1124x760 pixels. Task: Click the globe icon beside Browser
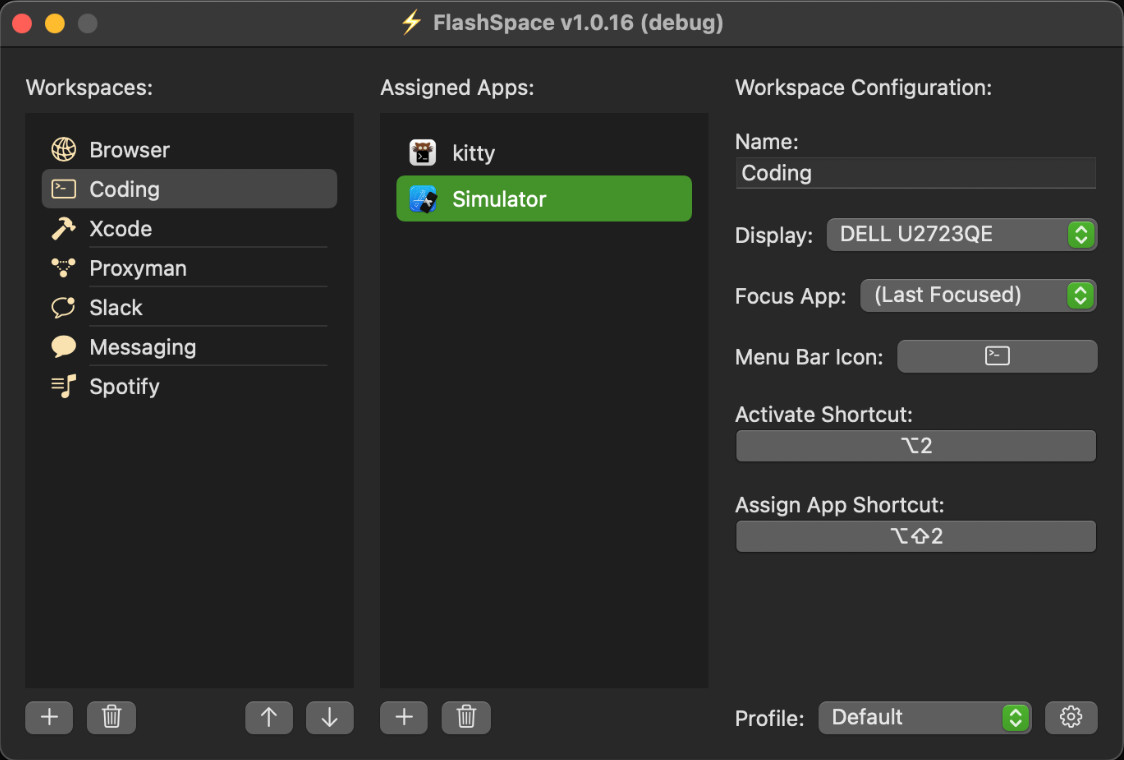click(x=64, y=149)
